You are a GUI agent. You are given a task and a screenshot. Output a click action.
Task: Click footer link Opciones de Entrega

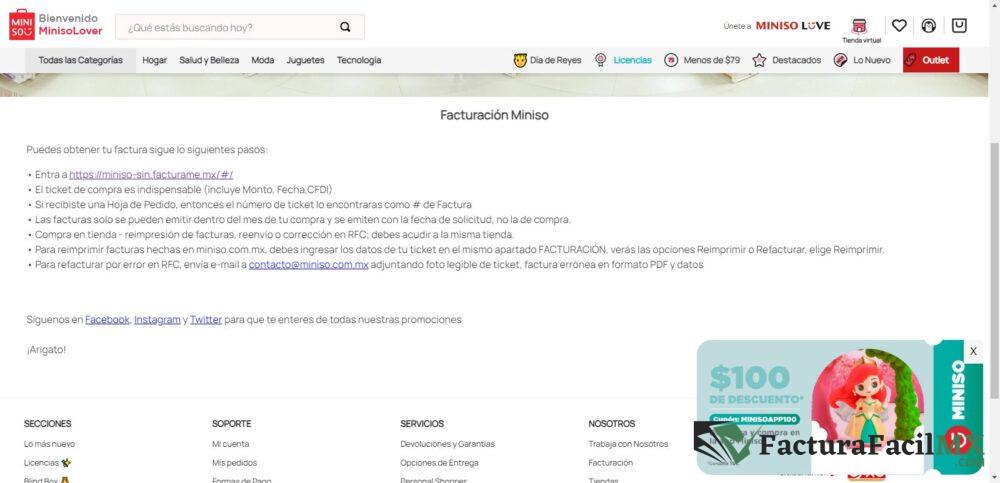[x=439, y=463]
